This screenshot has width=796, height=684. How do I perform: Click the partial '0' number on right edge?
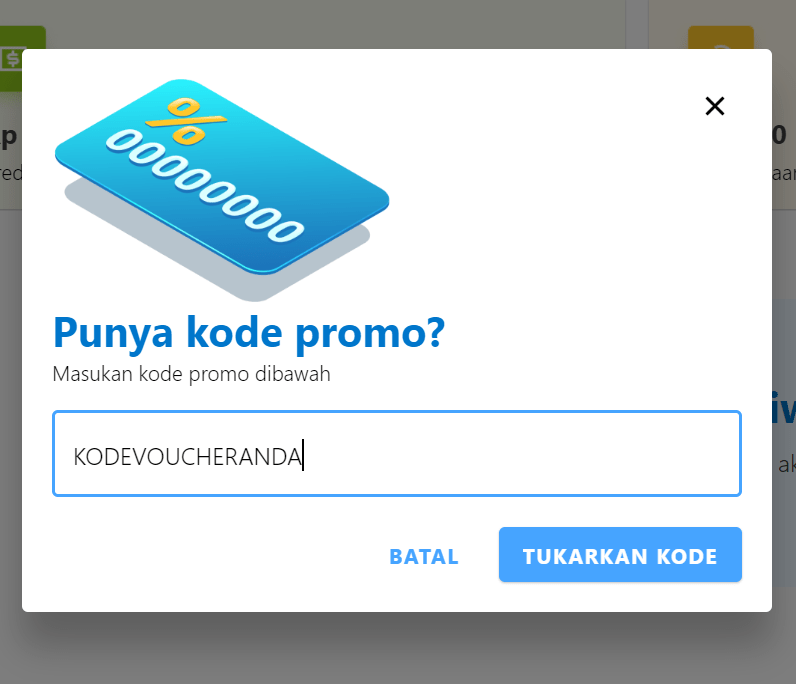click(x=779, y=135)
